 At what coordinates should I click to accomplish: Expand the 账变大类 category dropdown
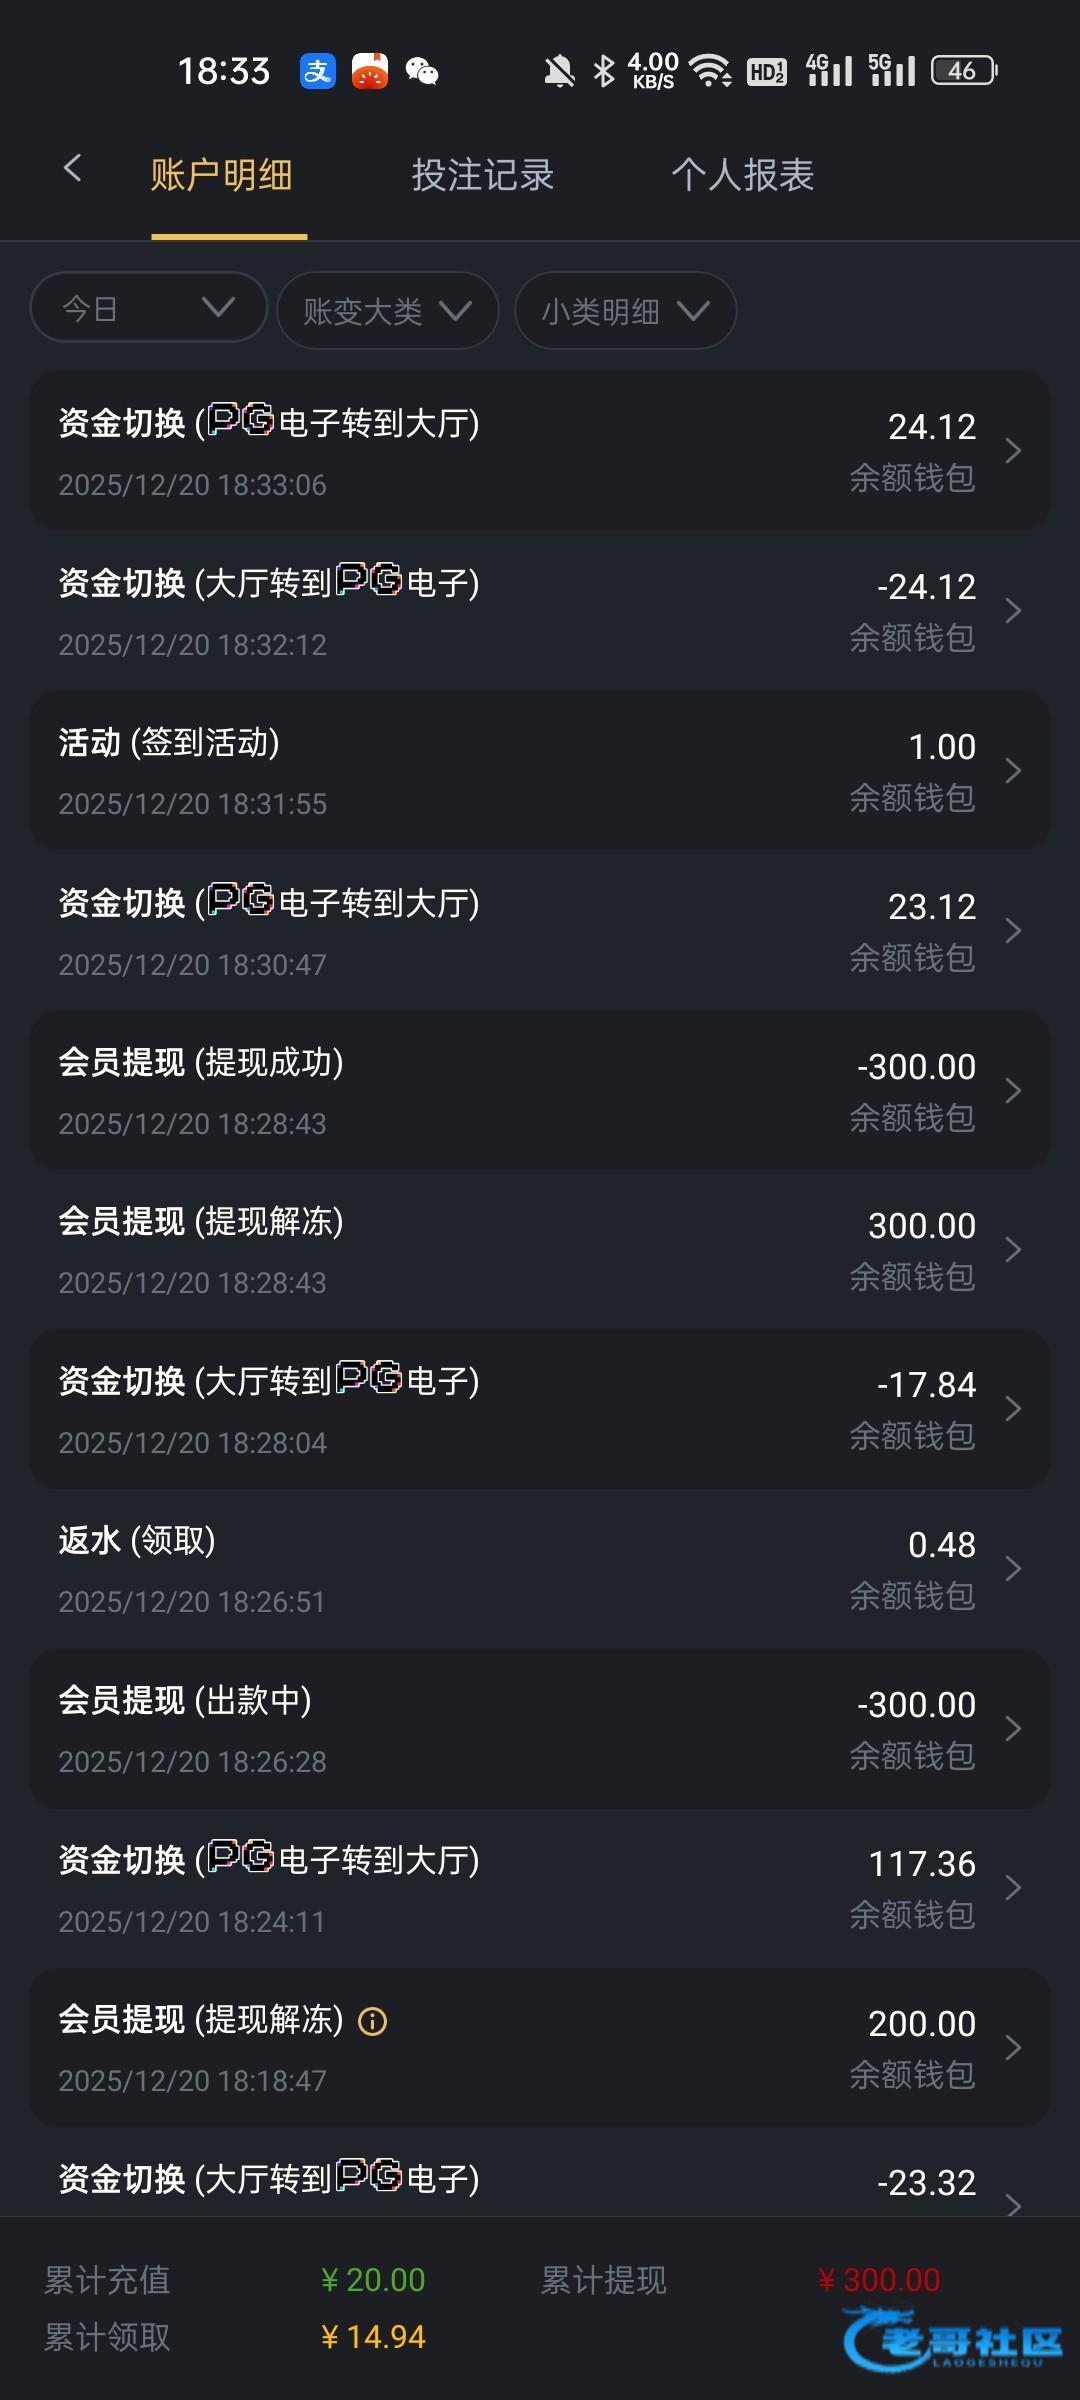[x=387, y=311]
